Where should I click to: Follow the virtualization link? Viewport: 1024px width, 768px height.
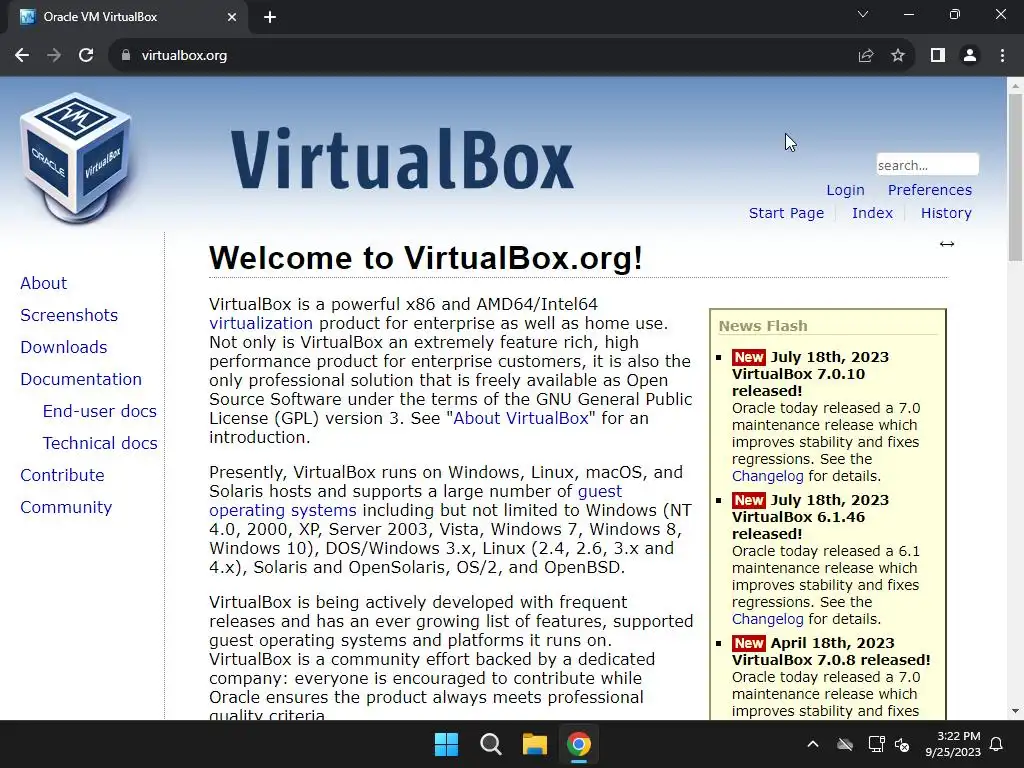point(261,323)
